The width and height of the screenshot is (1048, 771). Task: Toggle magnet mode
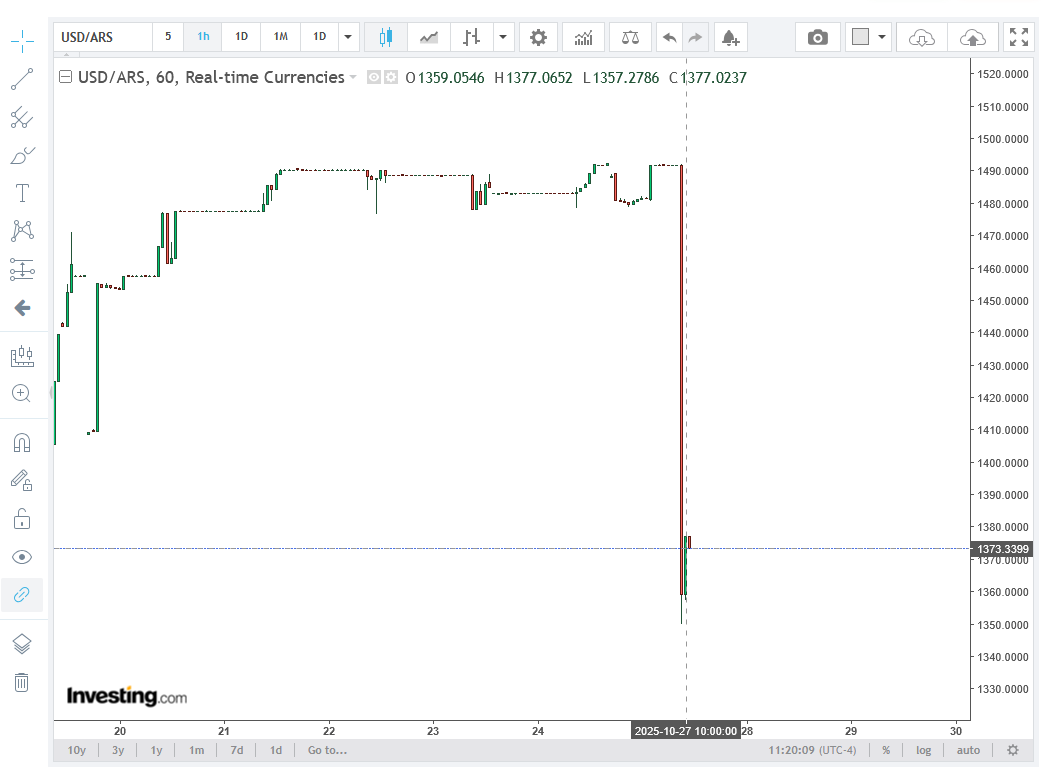(x=22, y=442)
